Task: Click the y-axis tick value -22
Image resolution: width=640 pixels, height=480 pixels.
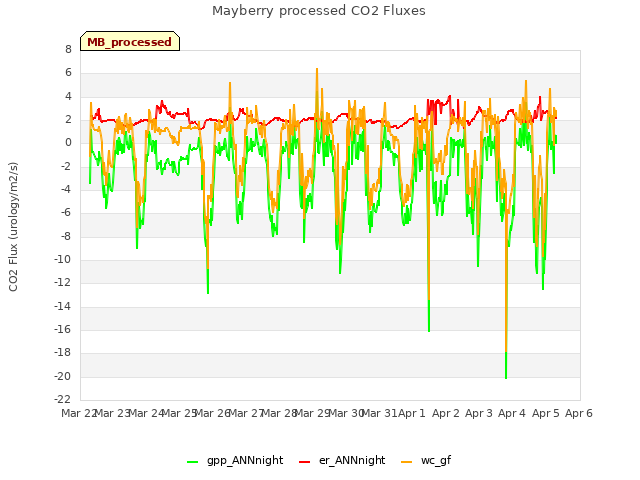Action: pos(62,399)
